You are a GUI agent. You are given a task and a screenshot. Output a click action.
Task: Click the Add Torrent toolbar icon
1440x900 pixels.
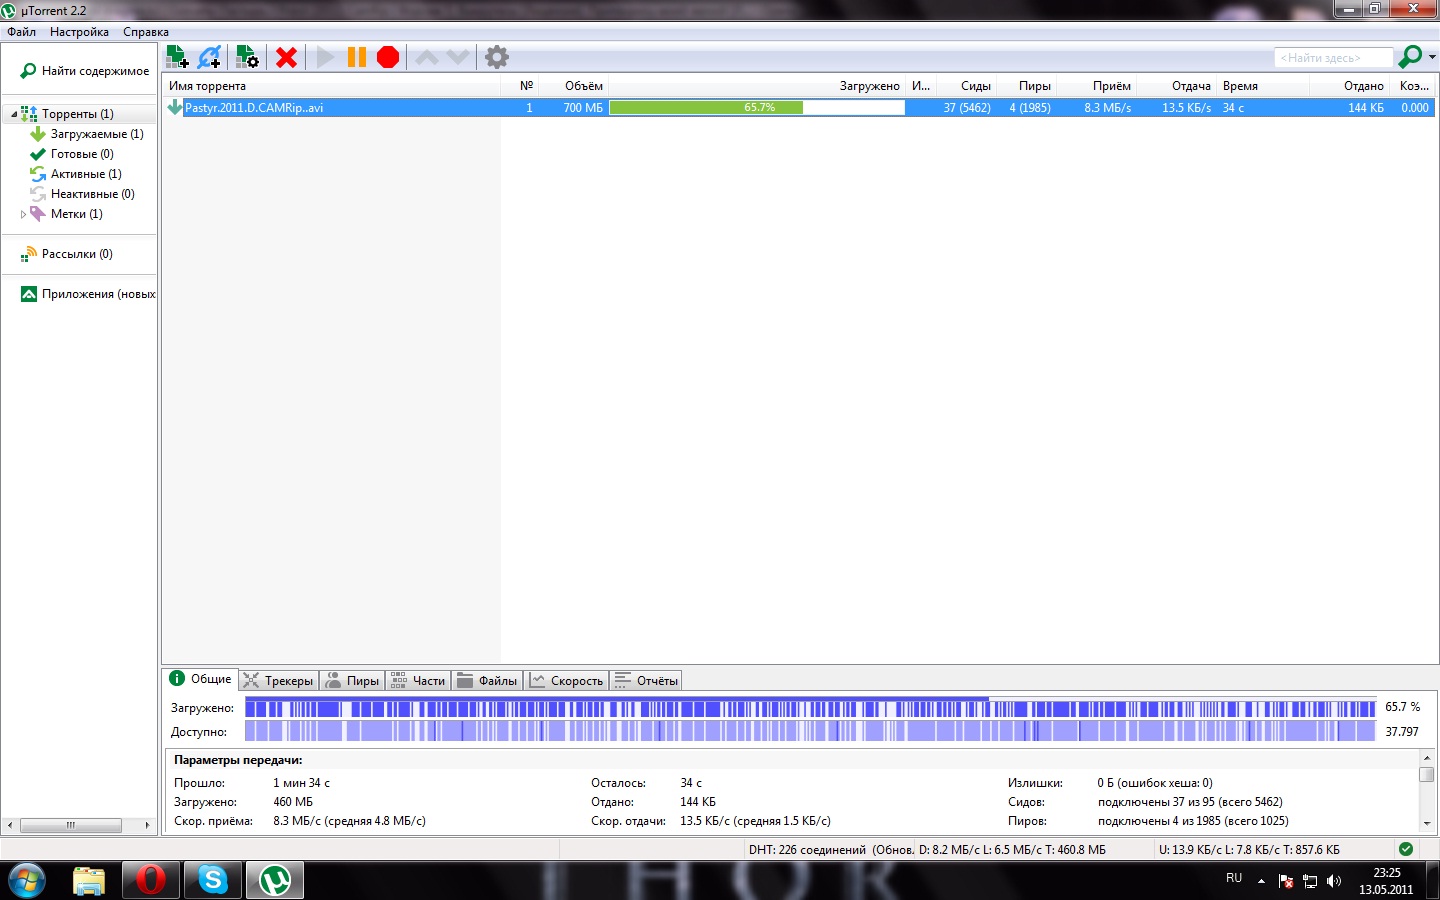point(177,57)
